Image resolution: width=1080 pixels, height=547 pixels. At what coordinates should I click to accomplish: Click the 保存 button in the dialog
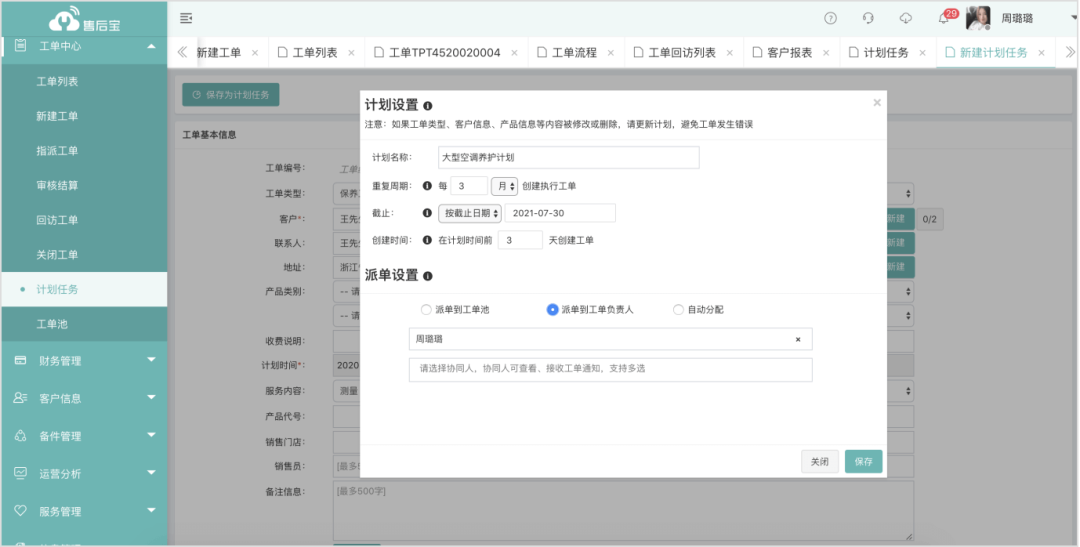tap(863, 462)
